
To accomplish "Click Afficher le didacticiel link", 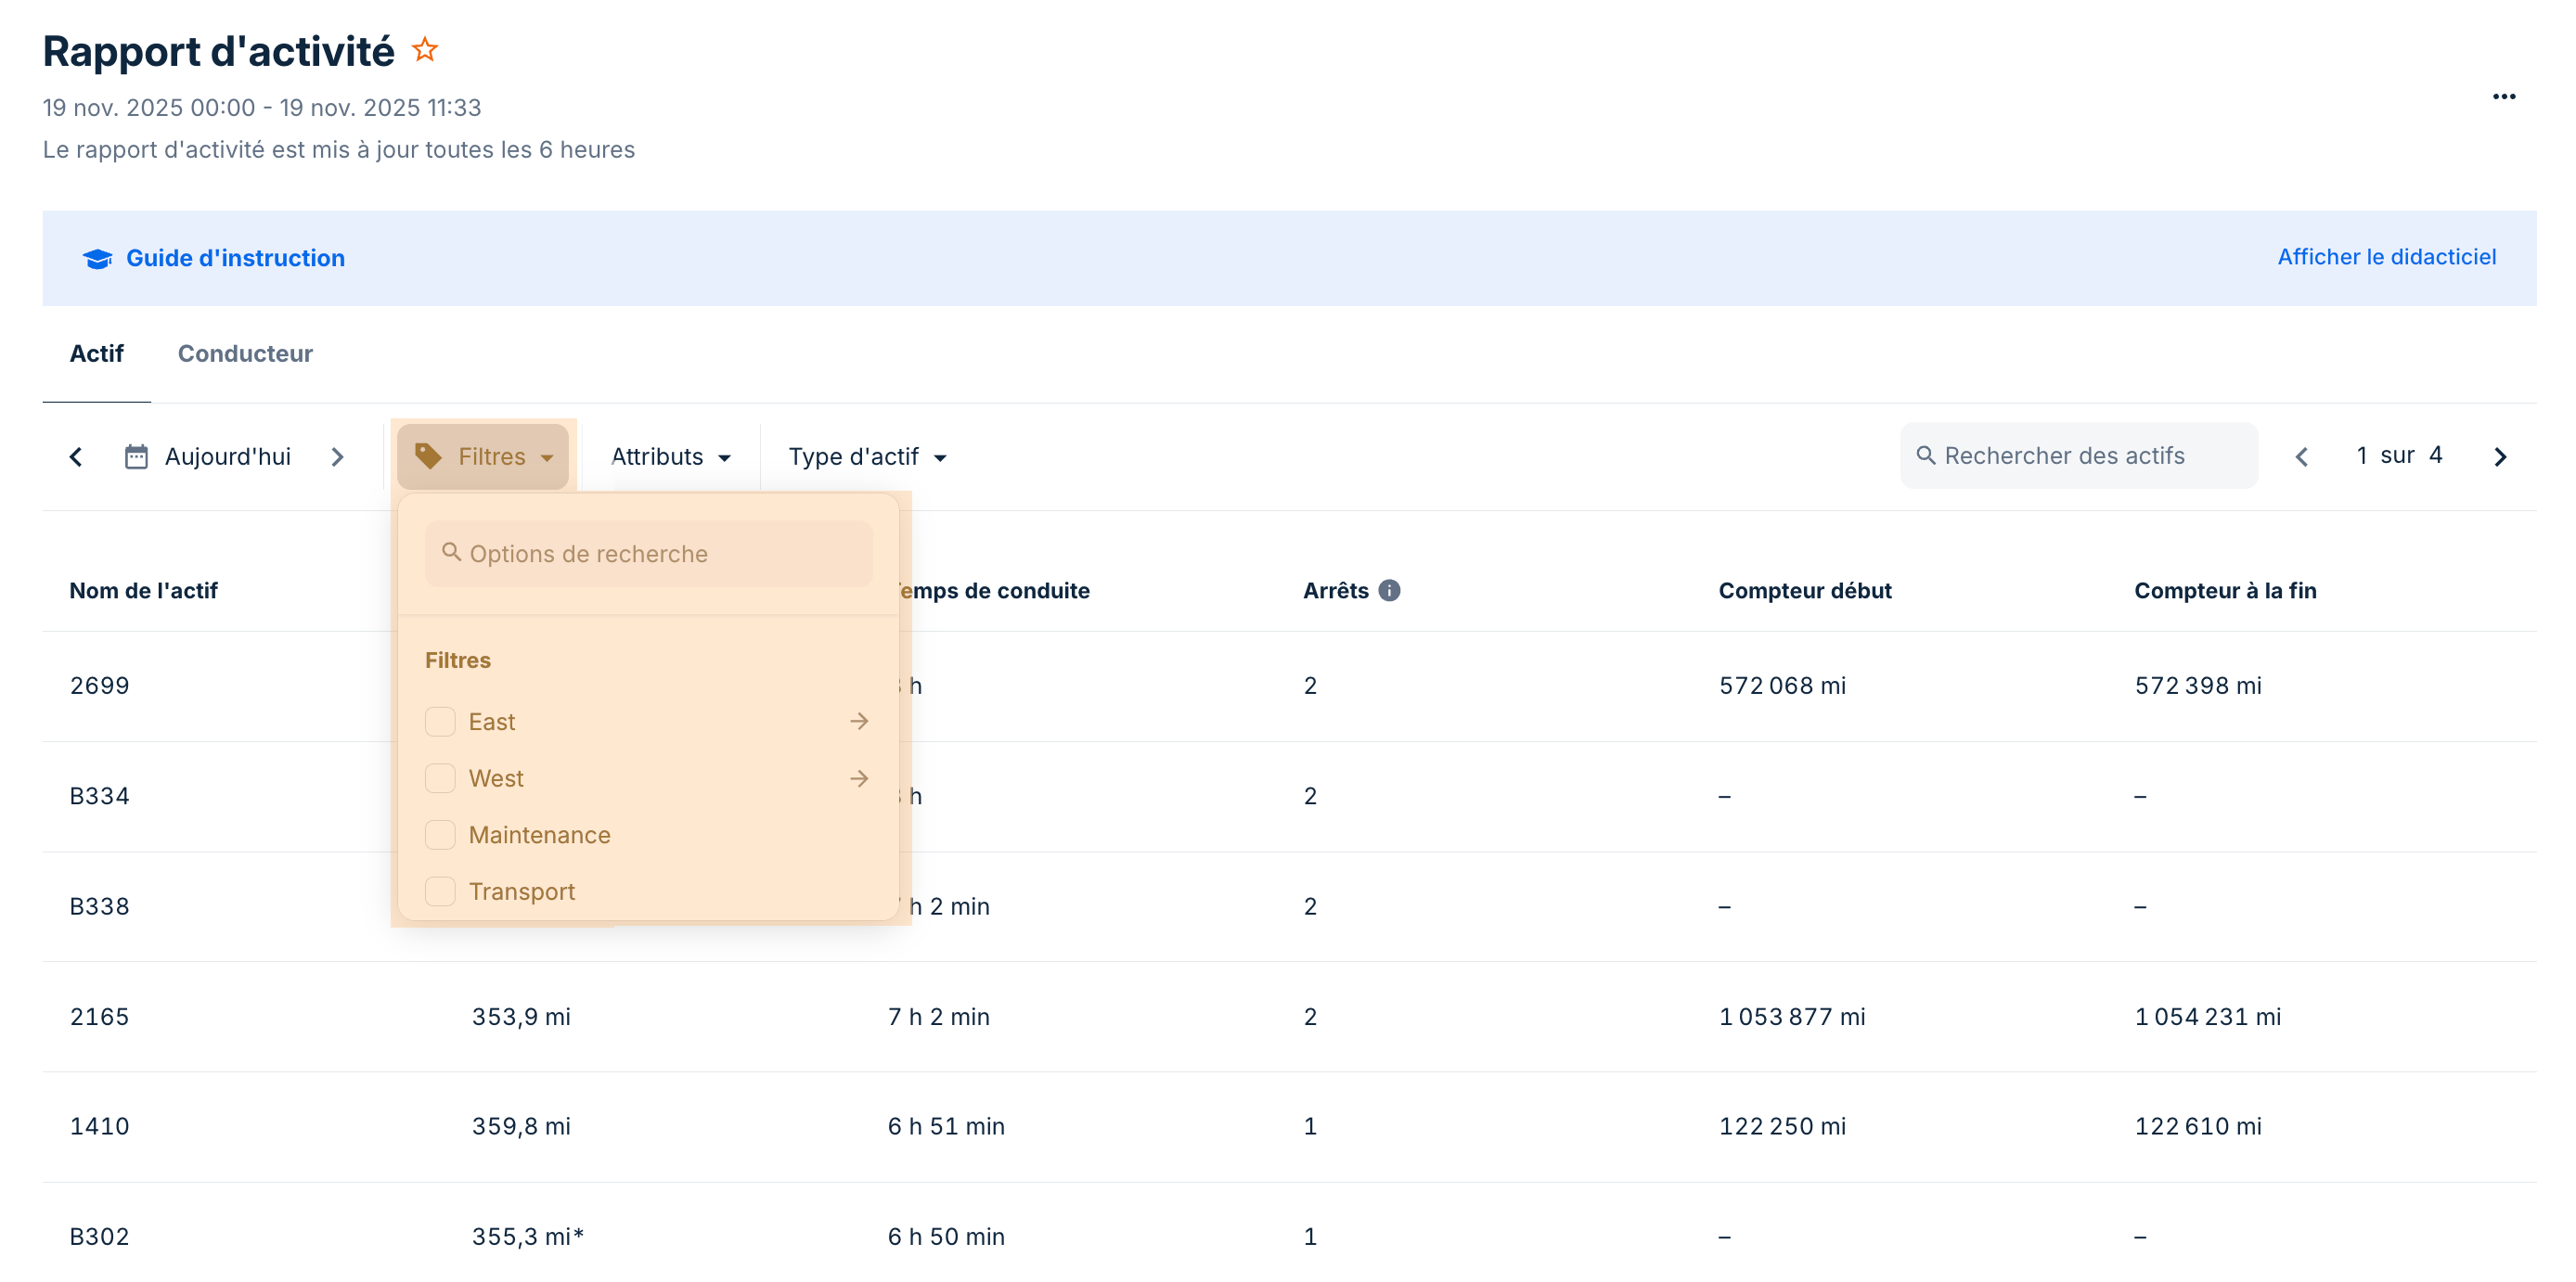I will pyautogui.click(x=2386, y=257).
